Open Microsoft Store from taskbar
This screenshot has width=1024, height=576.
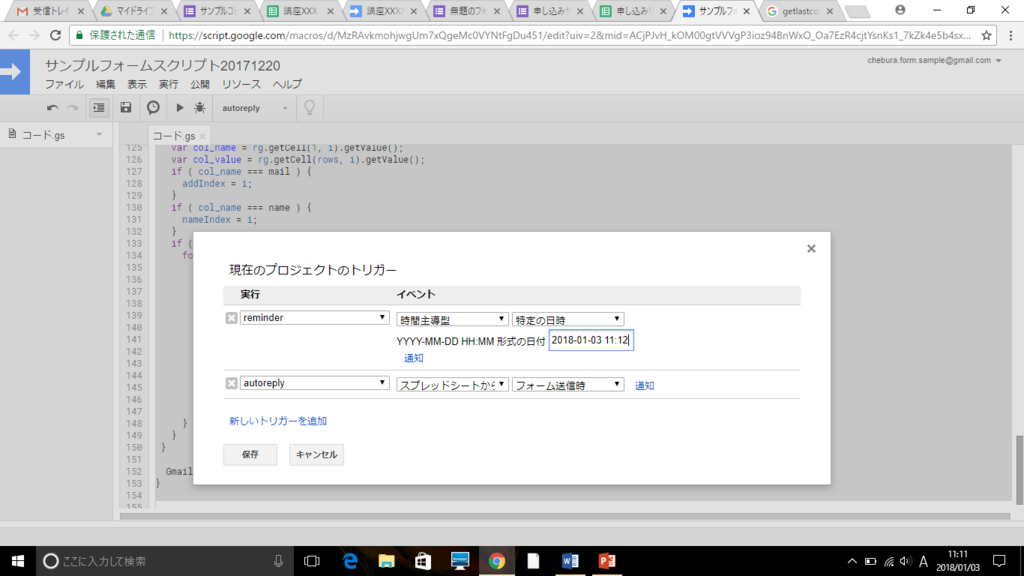(x=423, y=561)
